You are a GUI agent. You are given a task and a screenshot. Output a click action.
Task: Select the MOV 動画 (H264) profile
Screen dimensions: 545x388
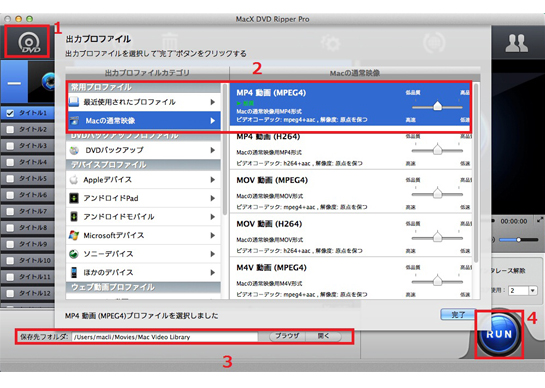[x=350, y=235]
